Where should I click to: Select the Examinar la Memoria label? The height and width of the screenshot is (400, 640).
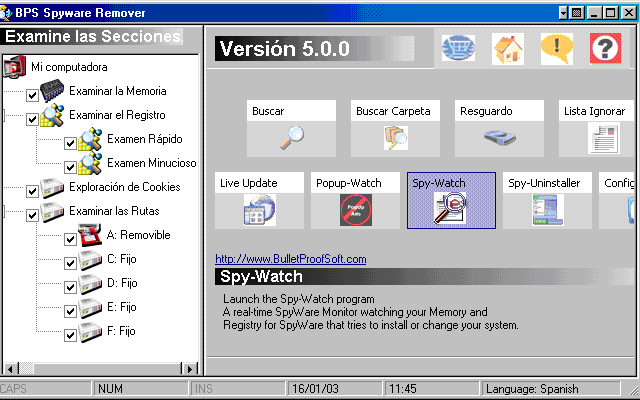click(118, 91)
